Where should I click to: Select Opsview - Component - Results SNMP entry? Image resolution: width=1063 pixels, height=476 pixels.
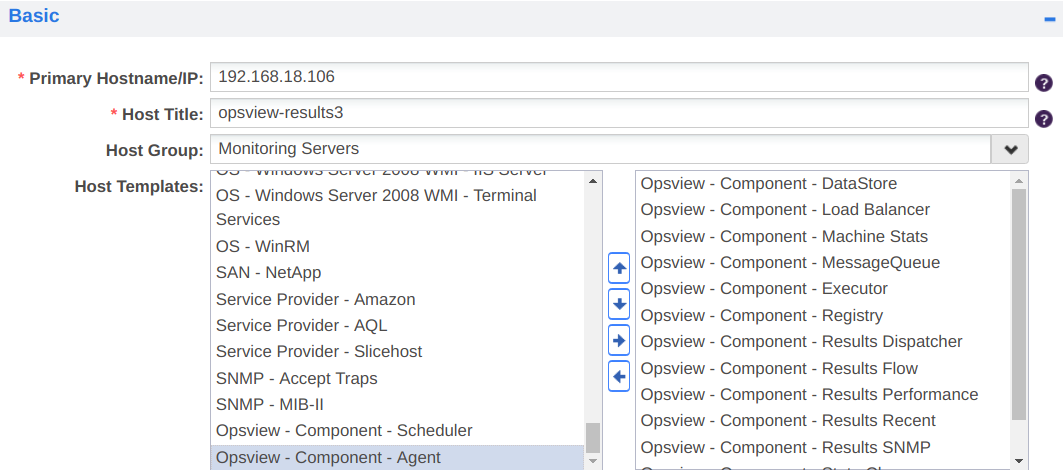tap(823, 448)
